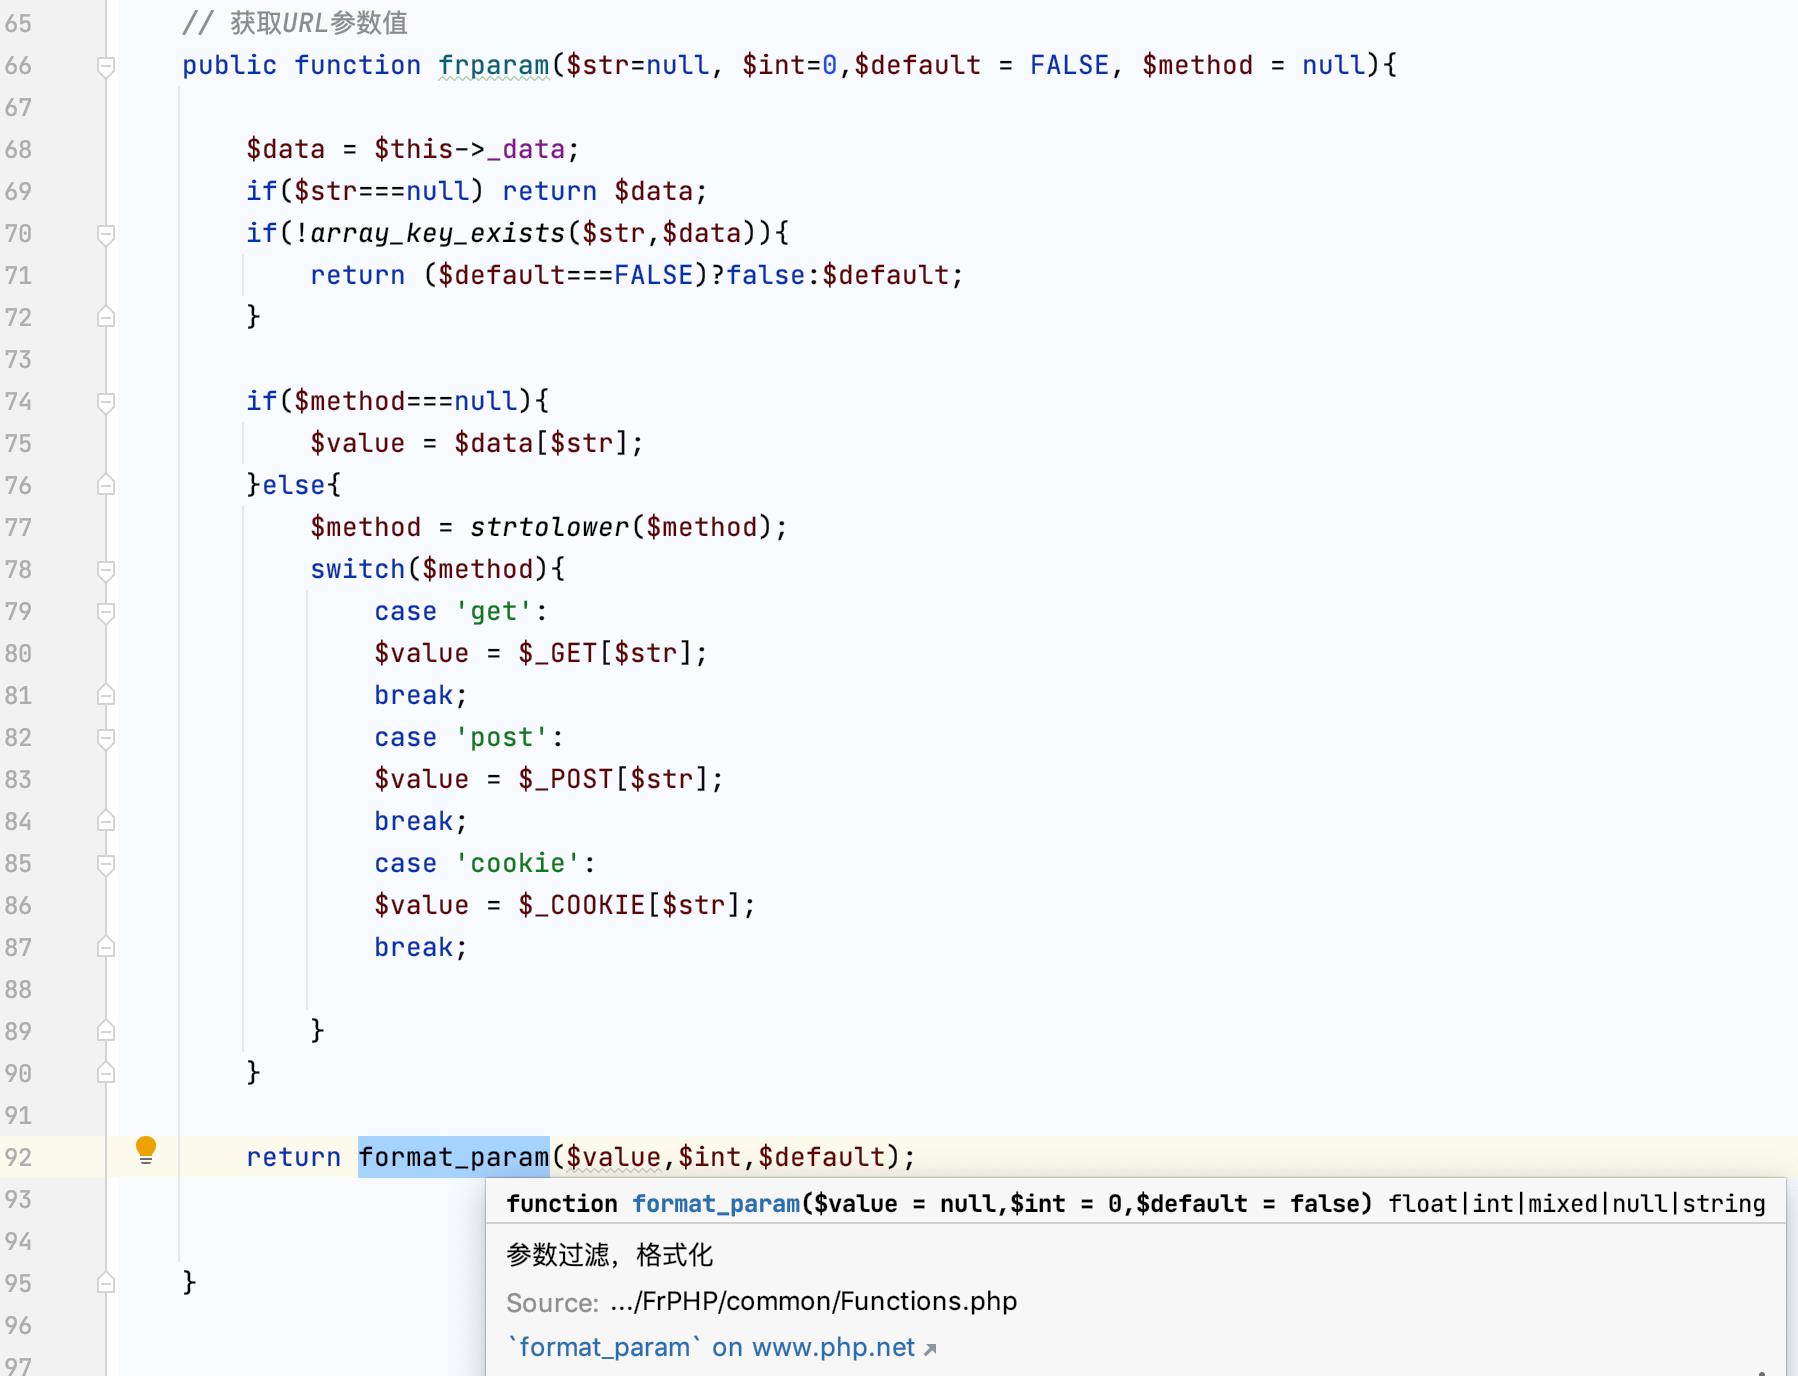Click the frparam function name
The image size is (1798, 1376).
(494, 66)
